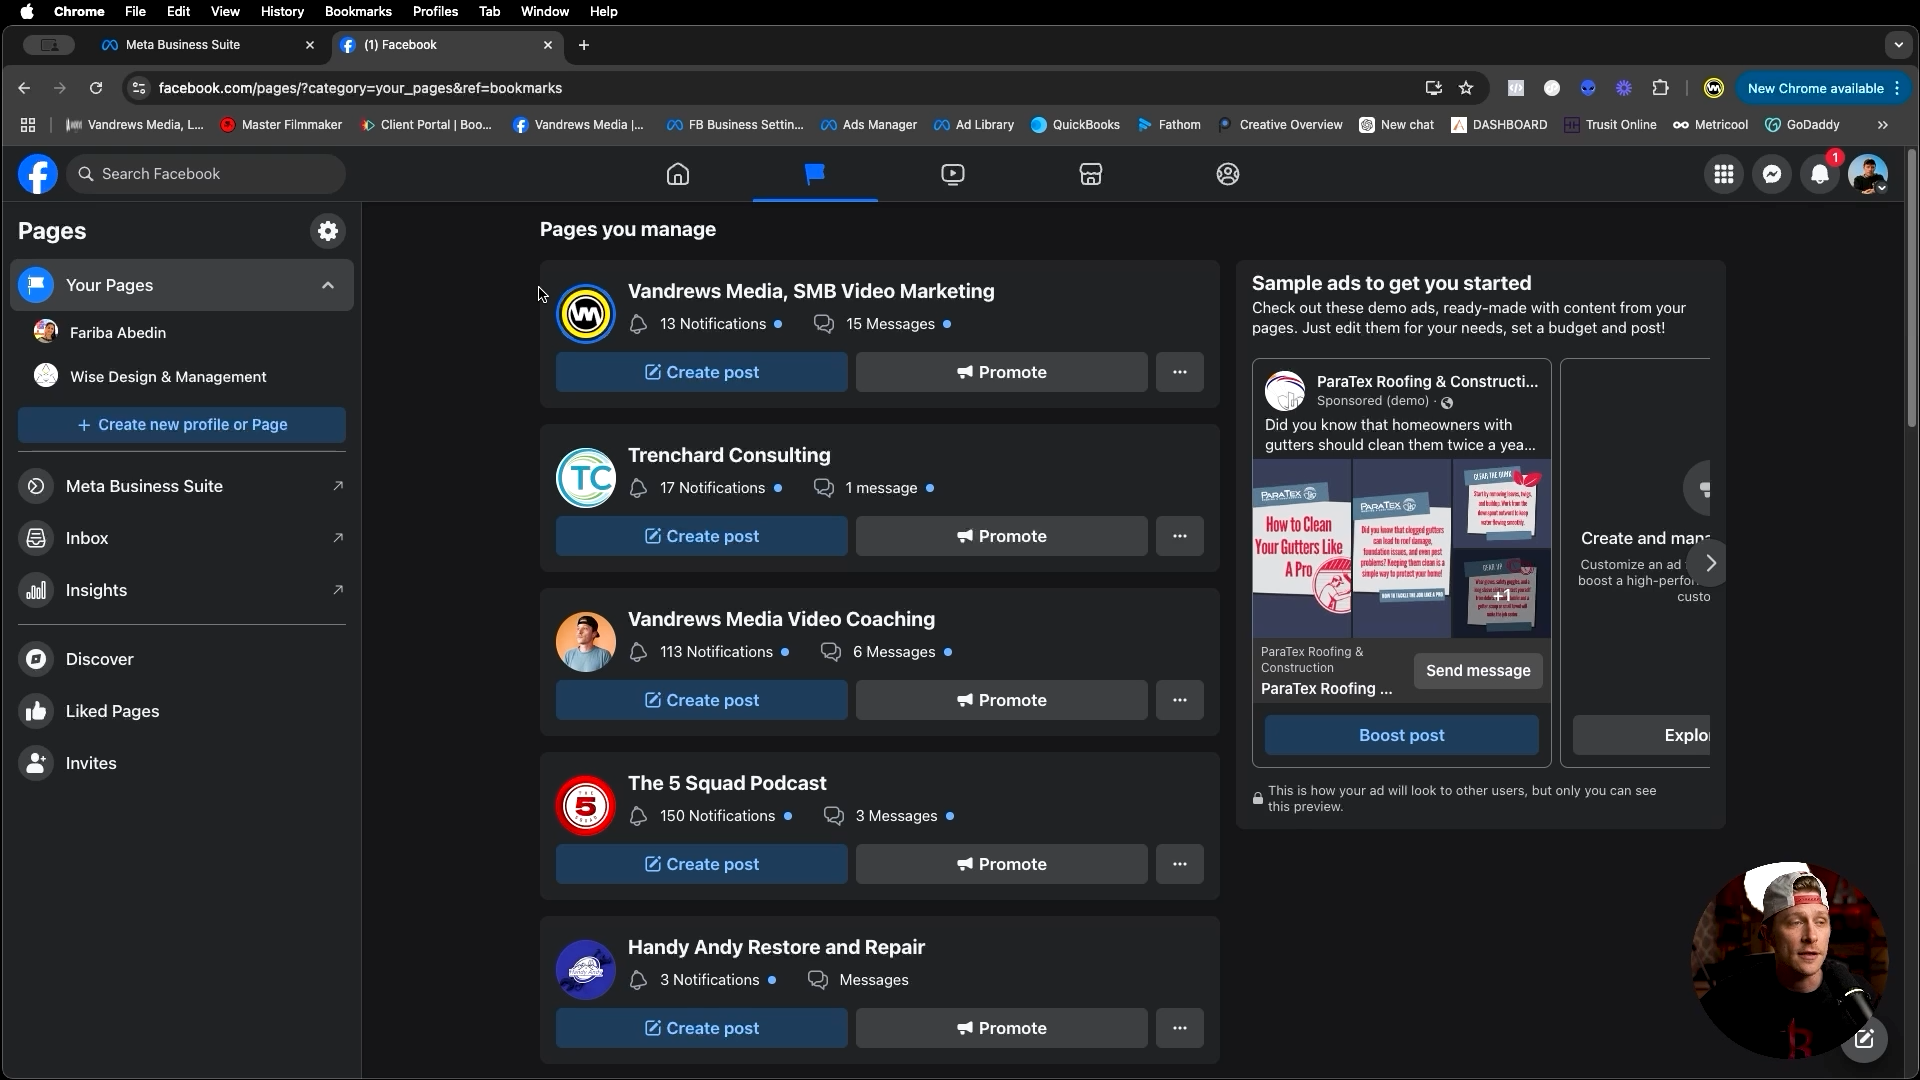Open the notifications bell with red badge

[1820, 174]
